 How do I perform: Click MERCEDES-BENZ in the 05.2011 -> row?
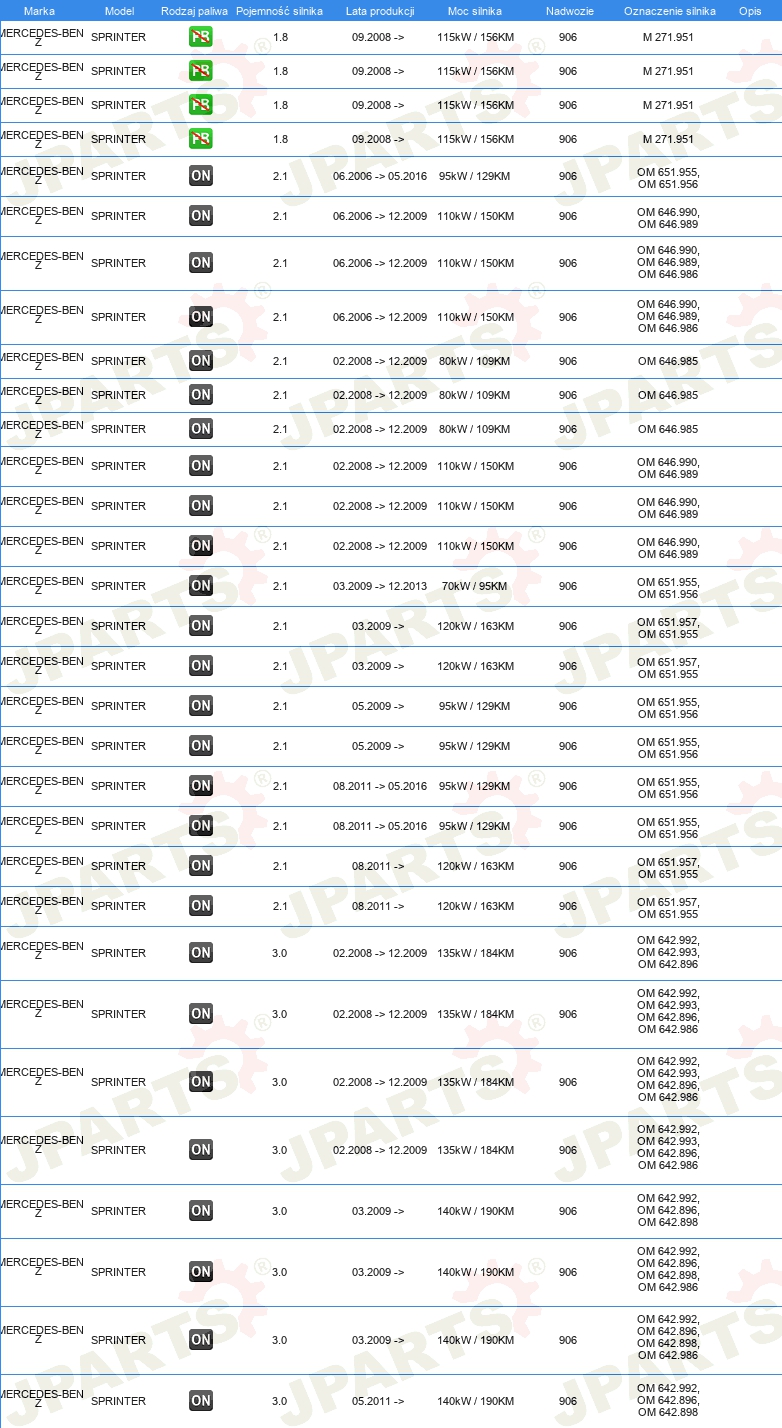[x=42, y=1399]
